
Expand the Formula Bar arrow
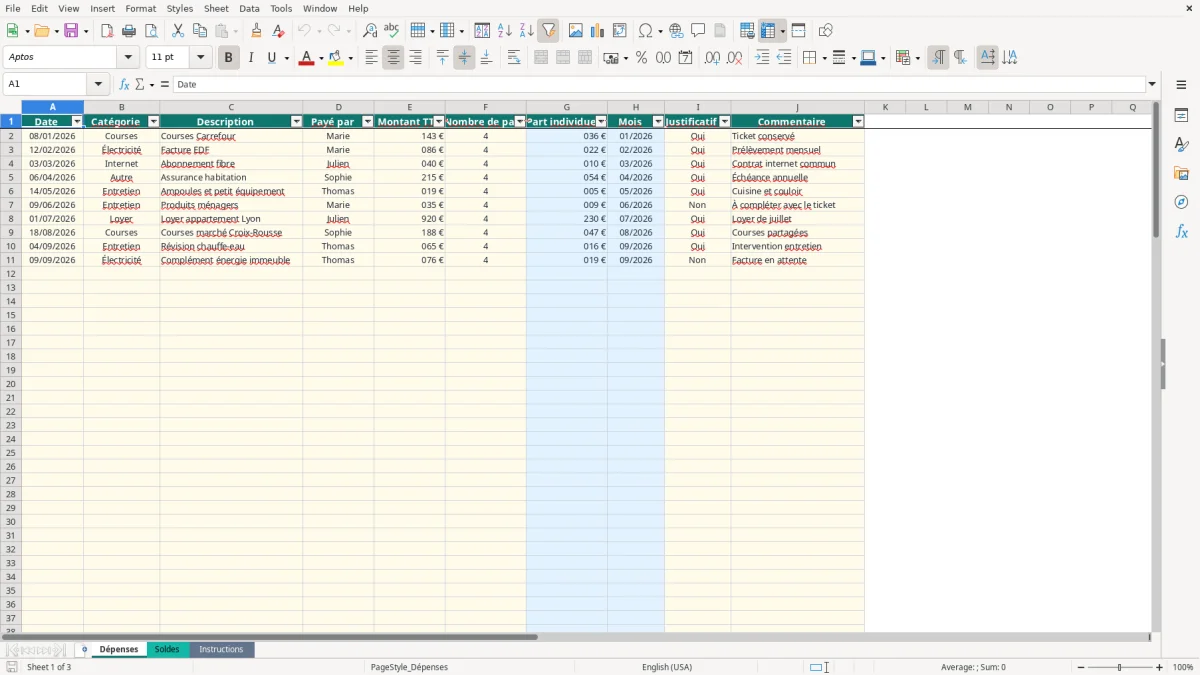tap(1152, 84)
